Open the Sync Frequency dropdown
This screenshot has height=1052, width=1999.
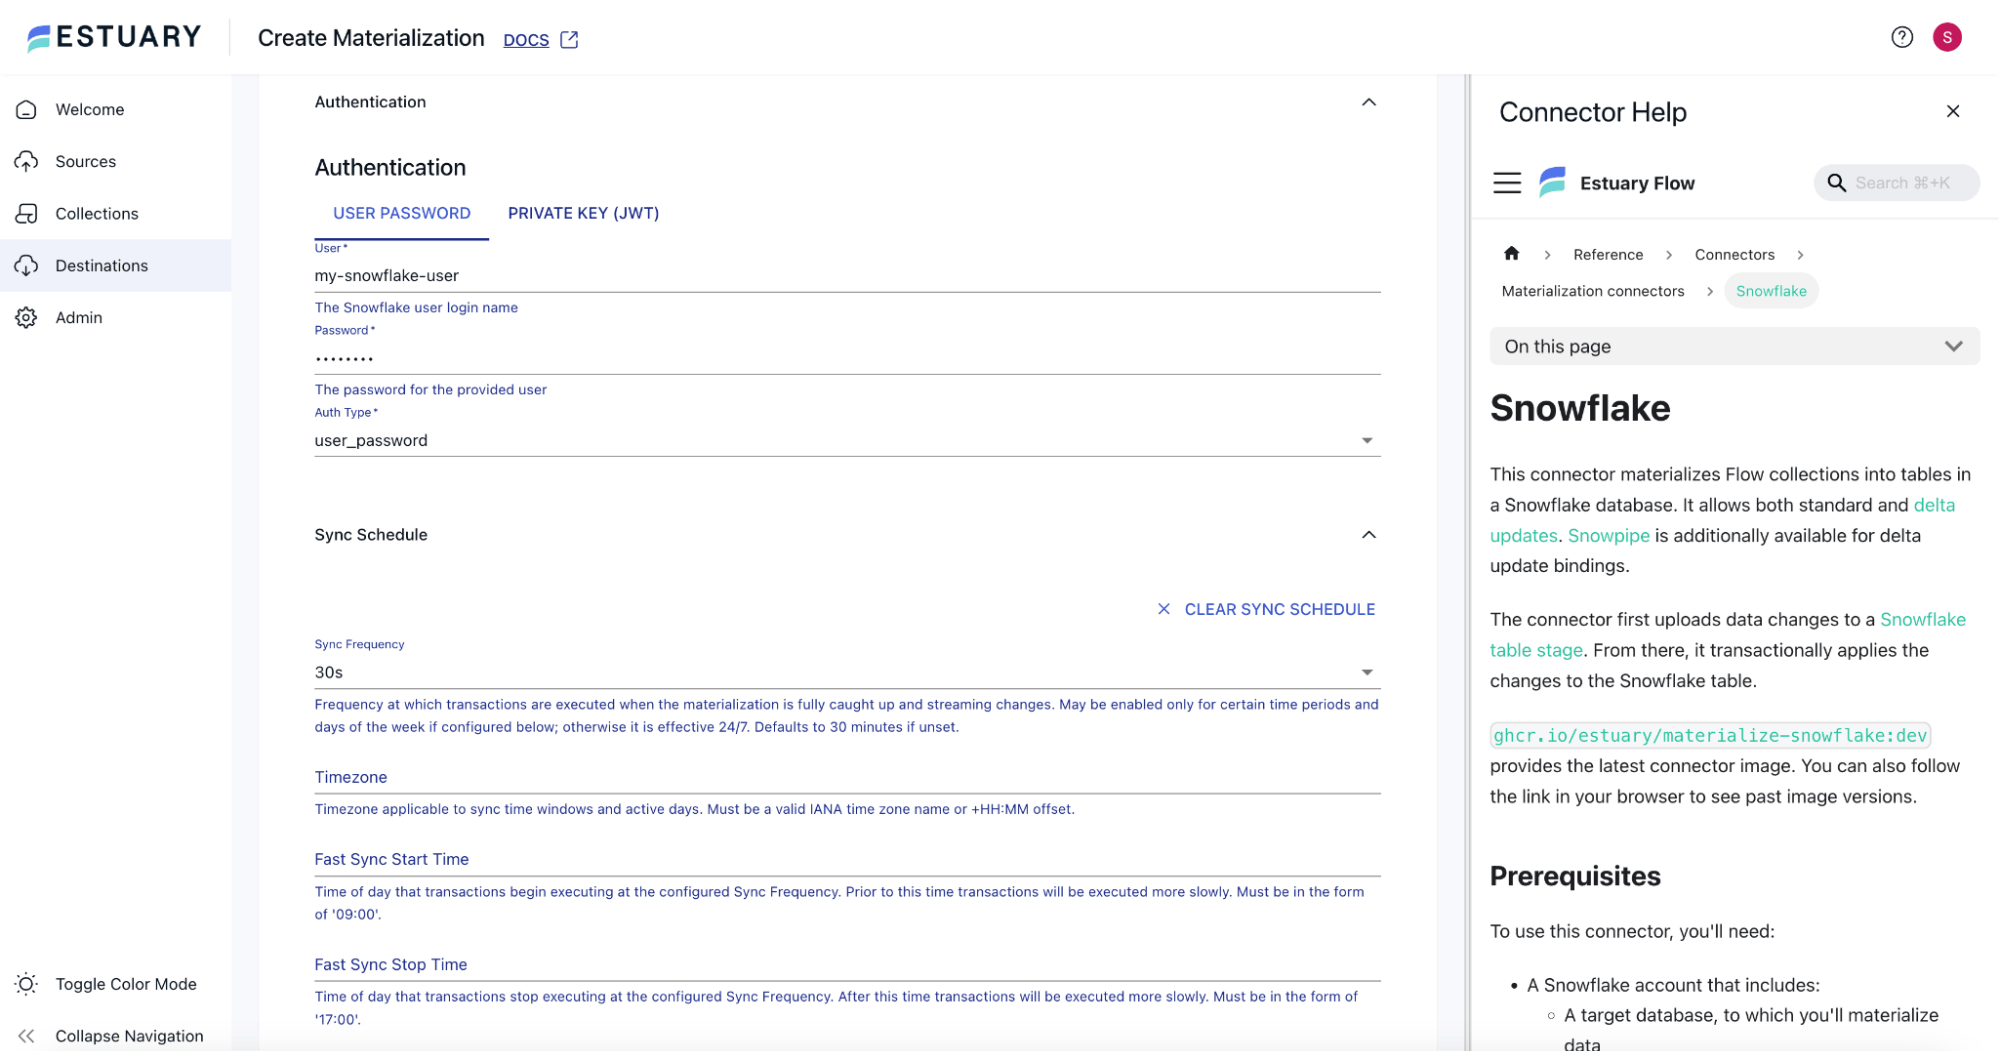847,673
